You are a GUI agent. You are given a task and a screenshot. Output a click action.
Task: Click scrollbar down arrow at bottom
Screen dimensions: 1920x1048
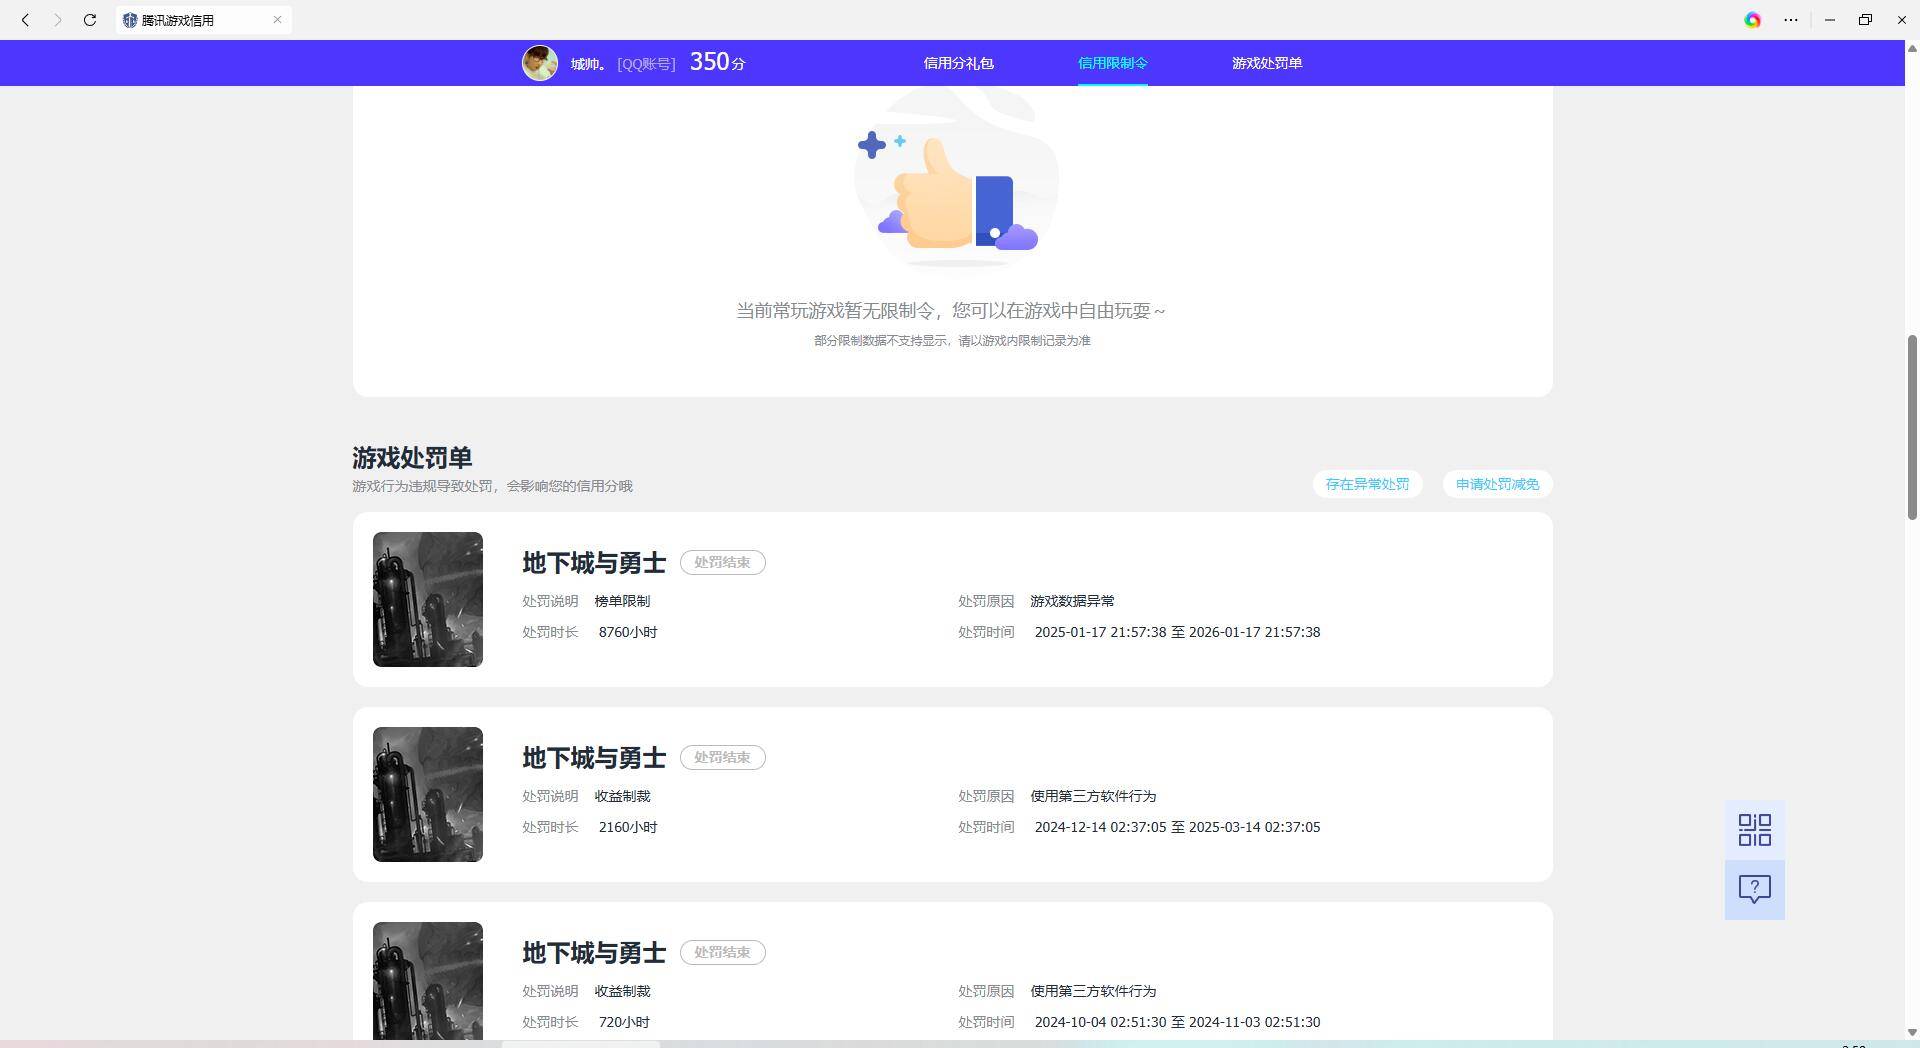[1913, 1032]
